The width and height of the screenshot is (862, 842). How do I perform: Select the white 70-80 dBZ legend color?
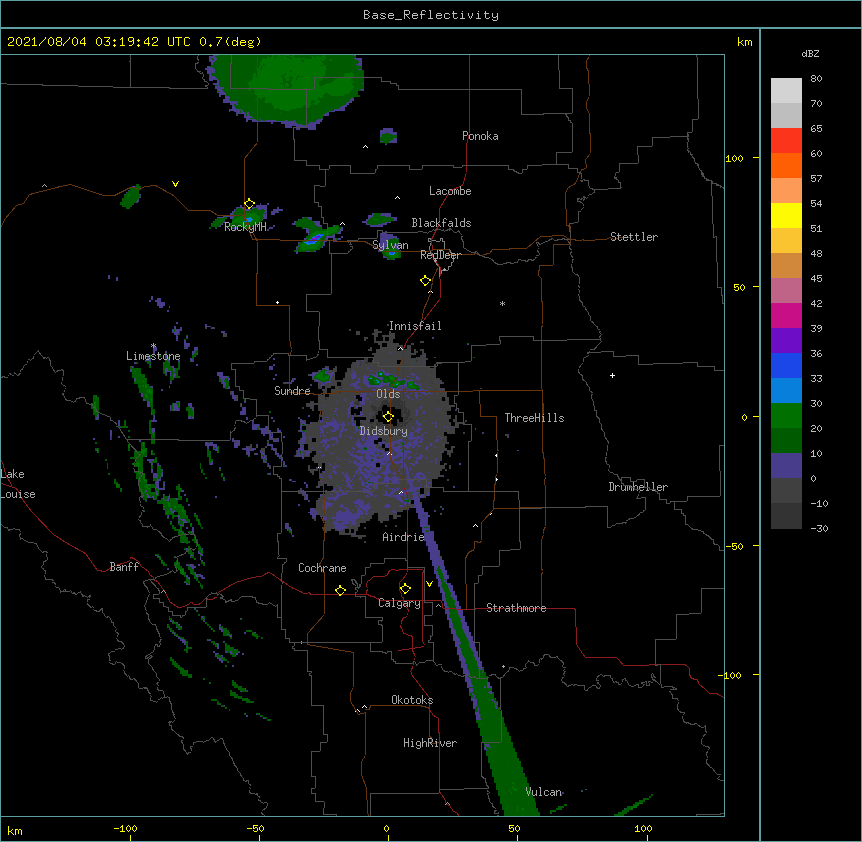[x=786, y=91]
